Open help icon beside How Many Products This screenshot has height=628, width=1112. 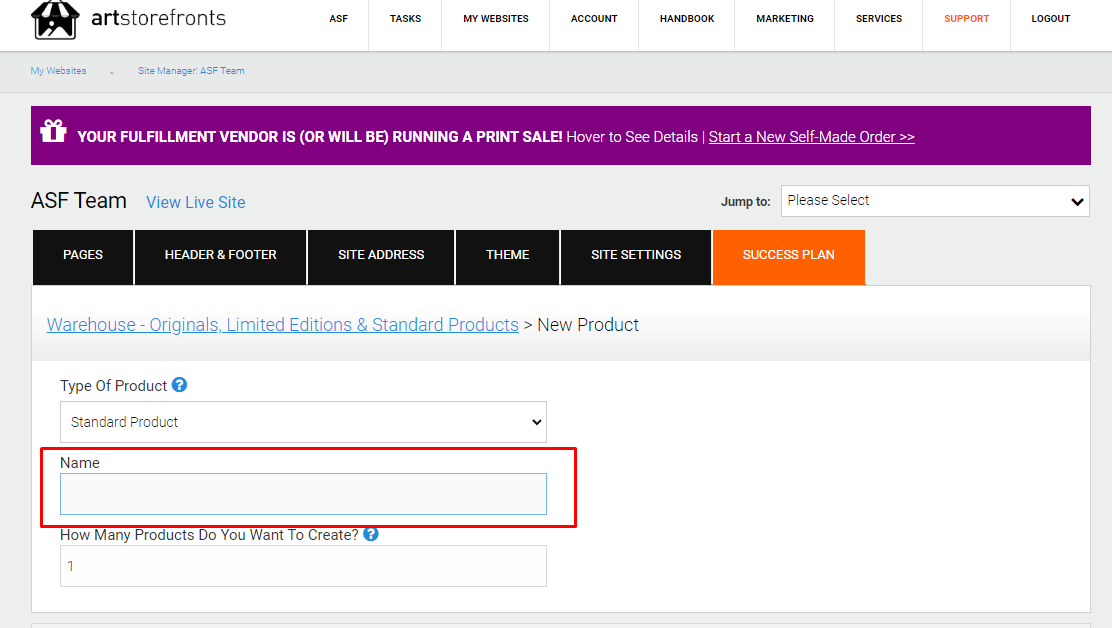pos(371,534)
